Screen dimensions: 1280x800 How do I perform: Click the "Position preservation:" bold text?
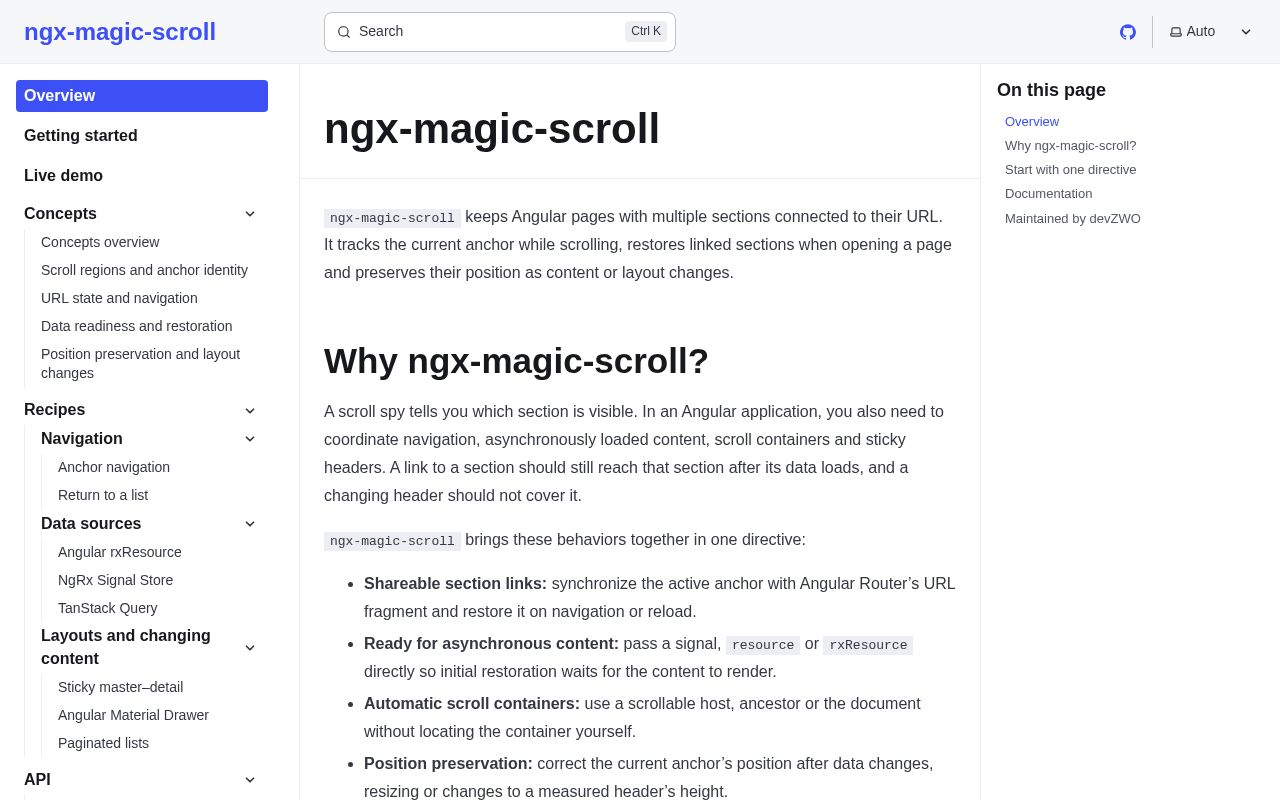click(448, 764)
